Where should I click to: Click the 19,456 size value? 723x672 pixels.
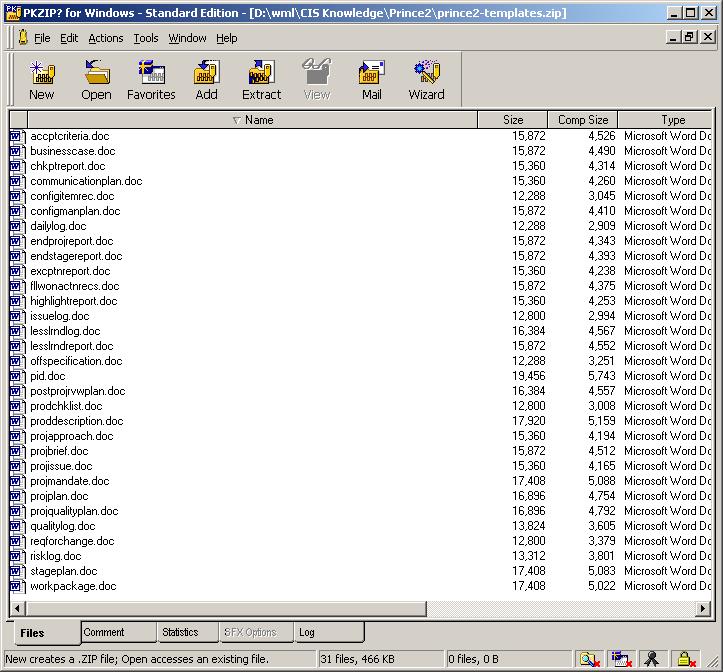tap(529, 376)
